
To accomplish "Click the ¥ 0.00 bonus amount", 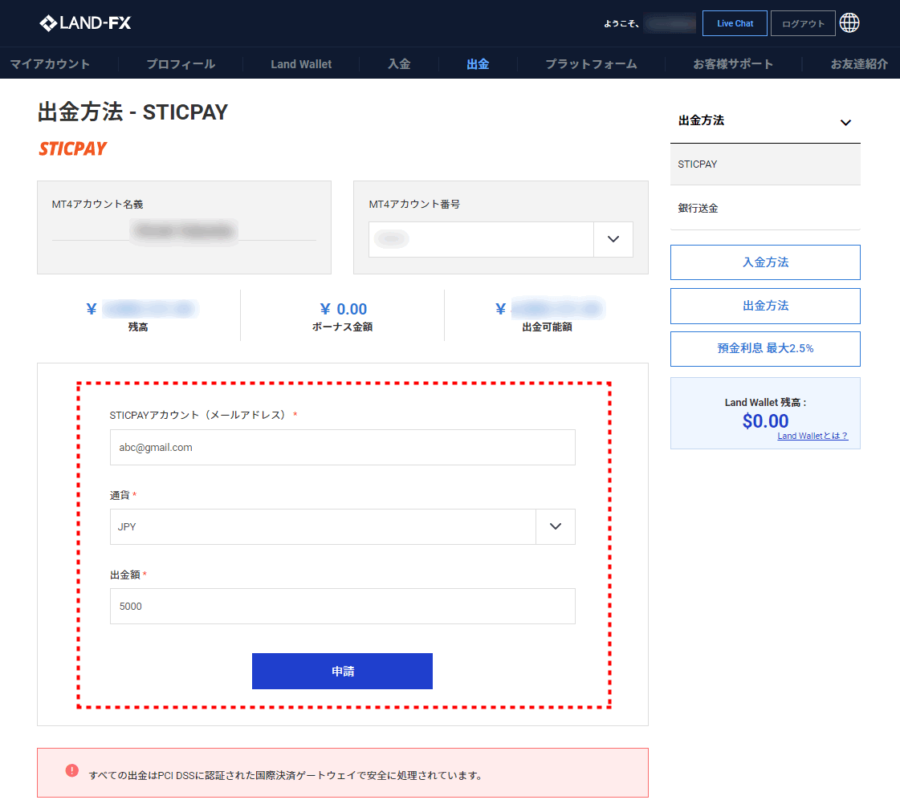I will (x=343, y=309).
